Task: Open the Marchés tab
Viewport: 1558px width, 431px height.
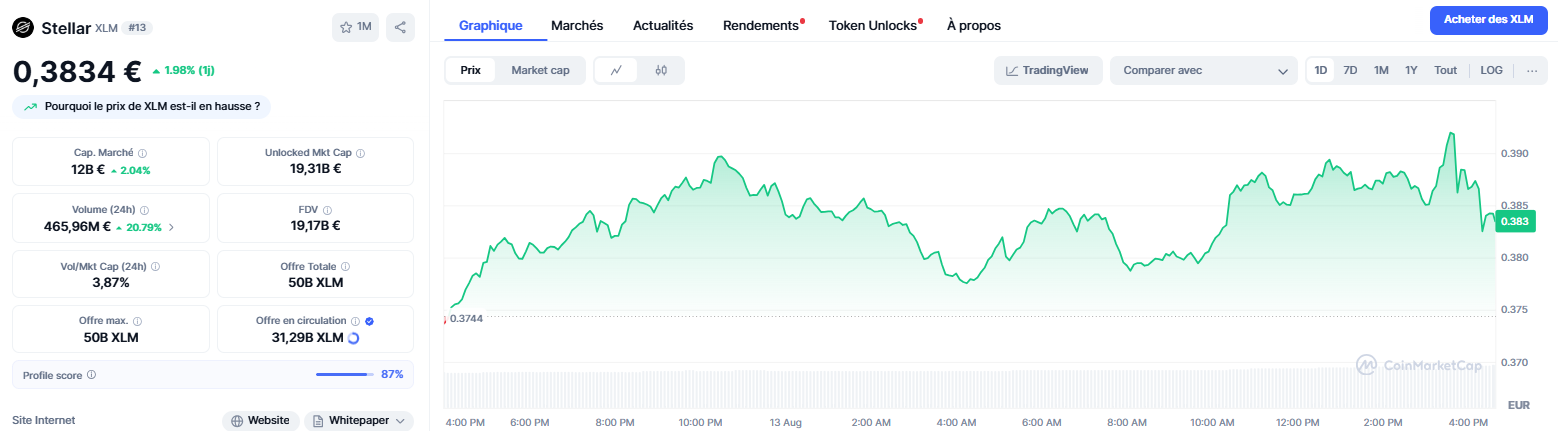Action: coord(577,25)
